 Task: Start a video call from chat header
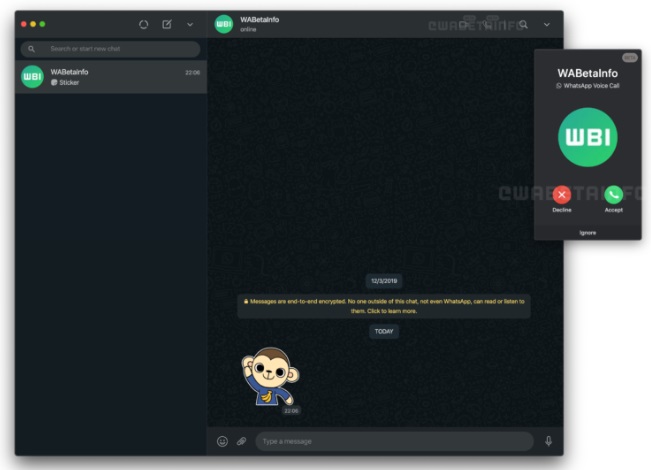(465, 24)
